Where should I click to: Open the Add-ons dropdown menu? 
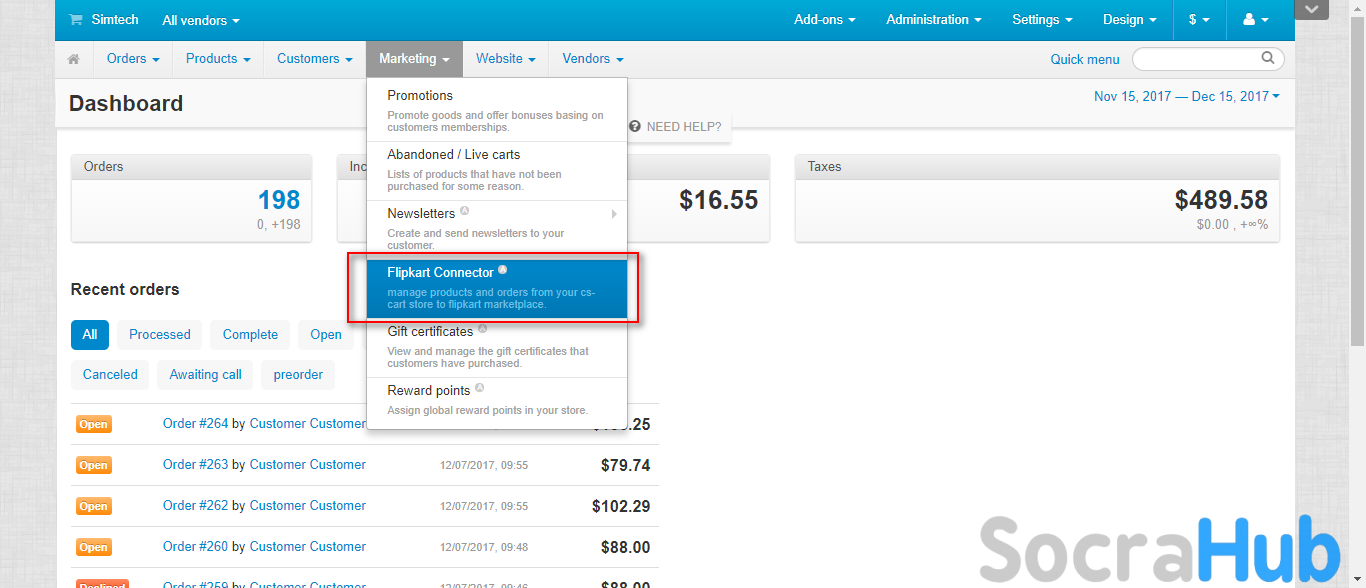[x=825, y=20]
